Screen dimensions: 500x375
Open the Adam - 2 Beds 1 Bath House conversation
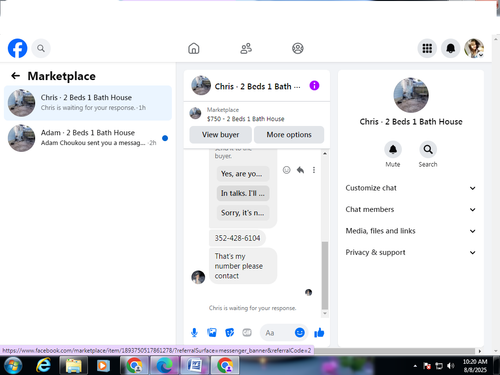click(x=88, y=138)
